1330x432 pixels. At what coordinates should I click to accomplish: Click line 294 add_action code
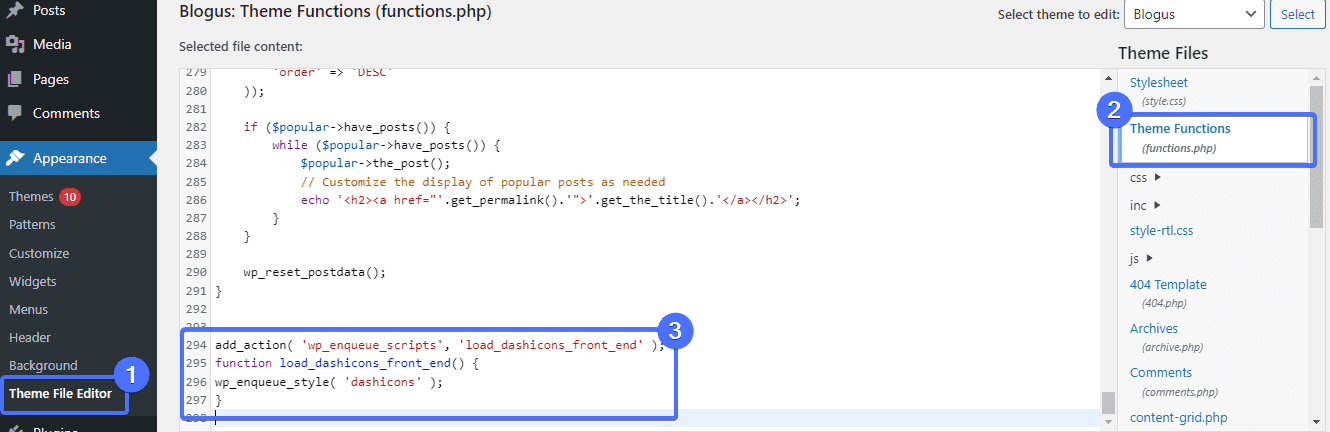pos(439,345)
